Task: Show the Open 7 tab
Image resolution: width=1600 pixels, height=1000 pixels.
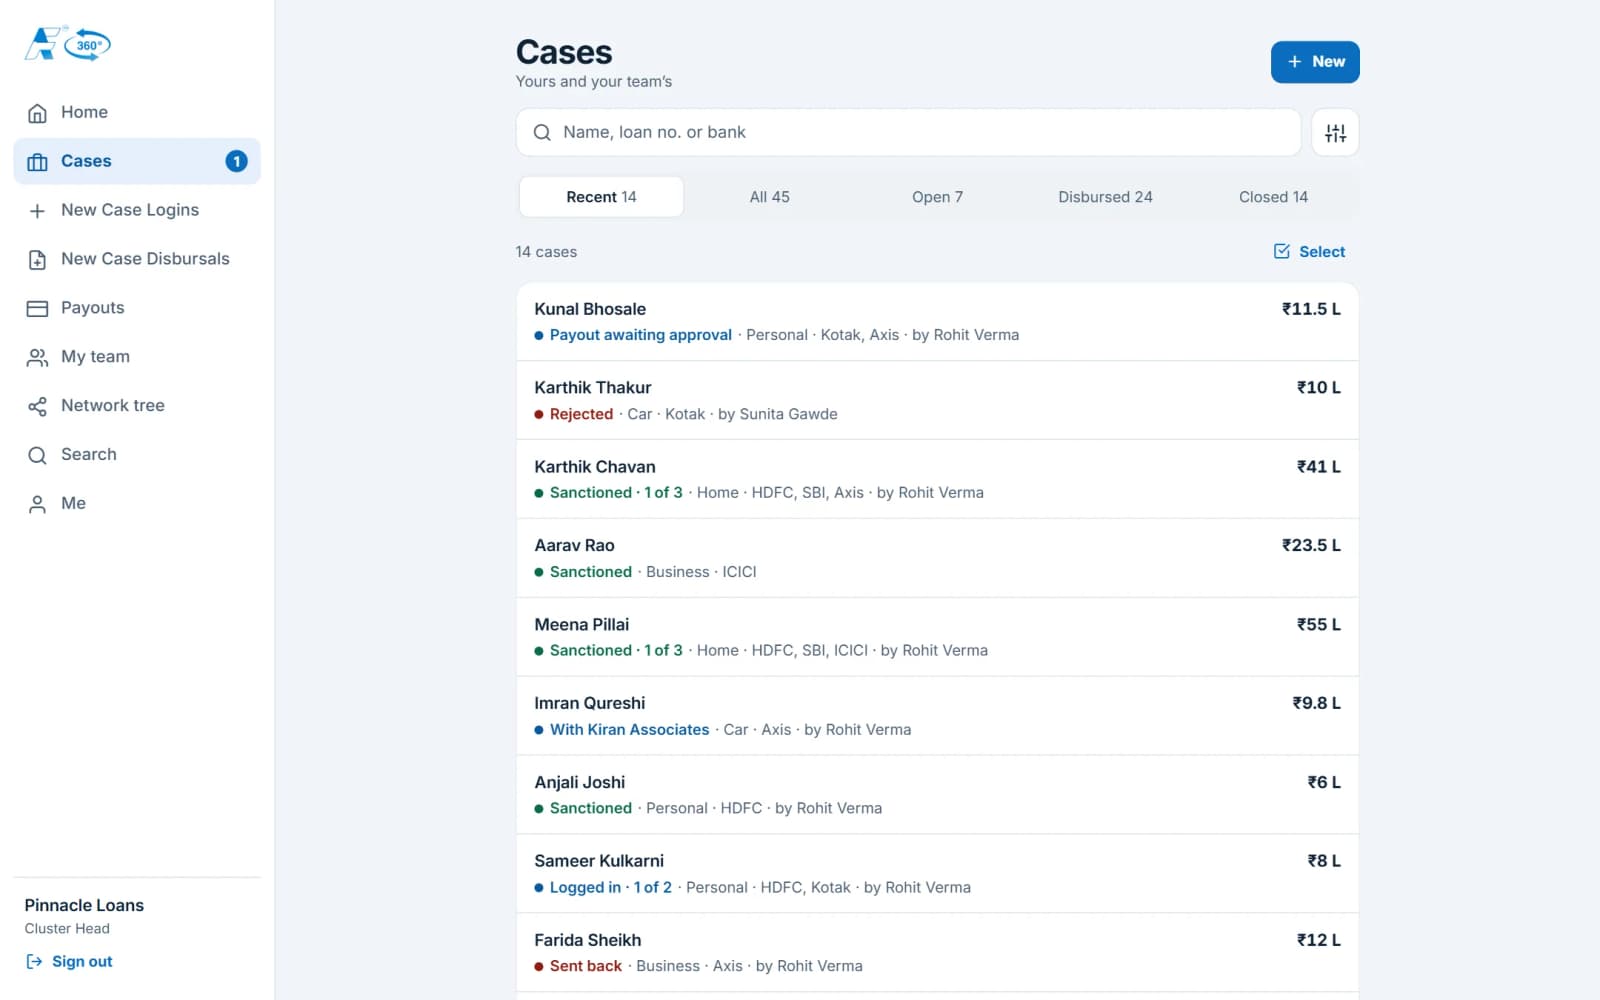Action: pyautogui.click(x=937, y=197)
